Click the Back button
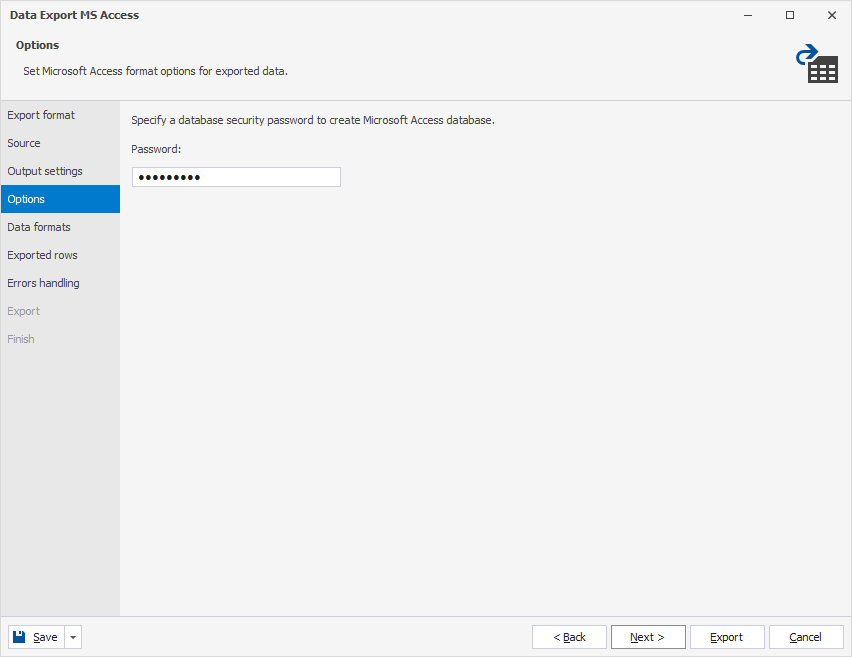 pos(569,637)
